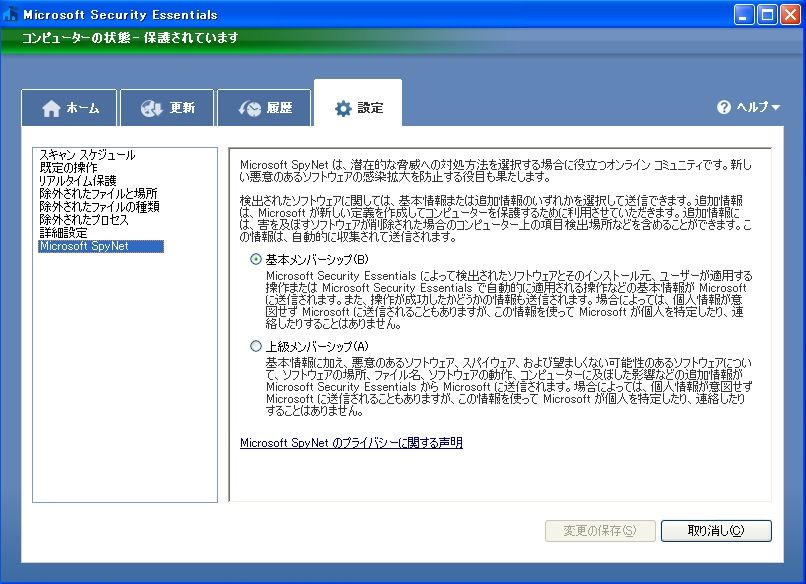The height and width of the screenshot is (584, 806).
Task: Select Microsoft SpyNet list entry
Action: click(101, 246)
